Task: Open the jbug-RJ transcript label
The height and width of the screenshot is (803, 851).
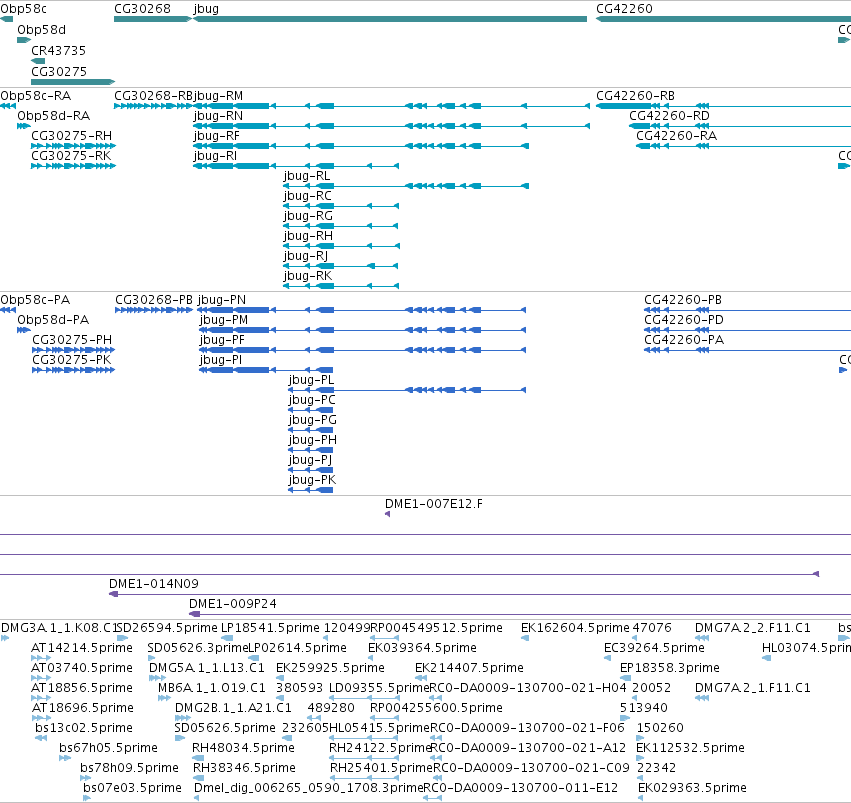Action: pos(306,256)
